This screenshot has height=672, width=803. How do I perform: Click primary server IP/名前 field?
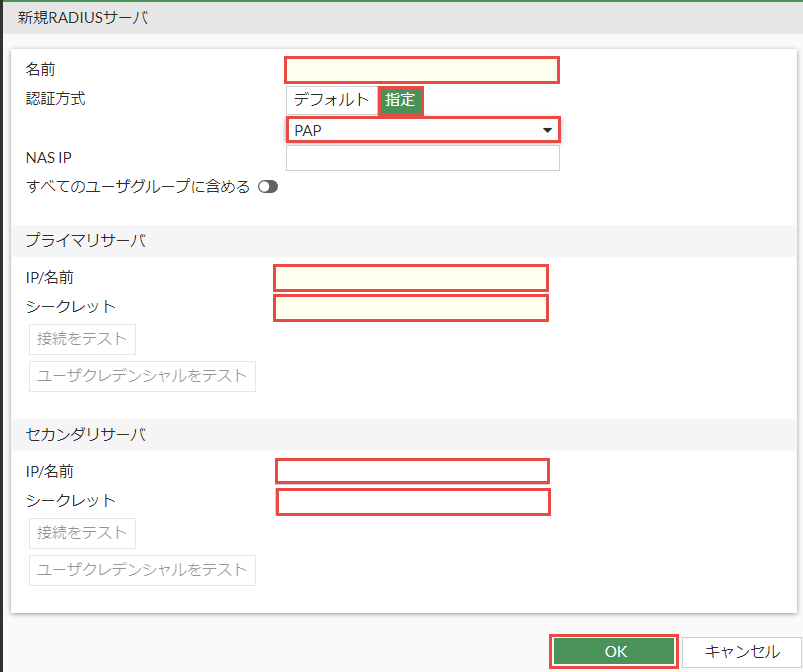click(411, 278)
